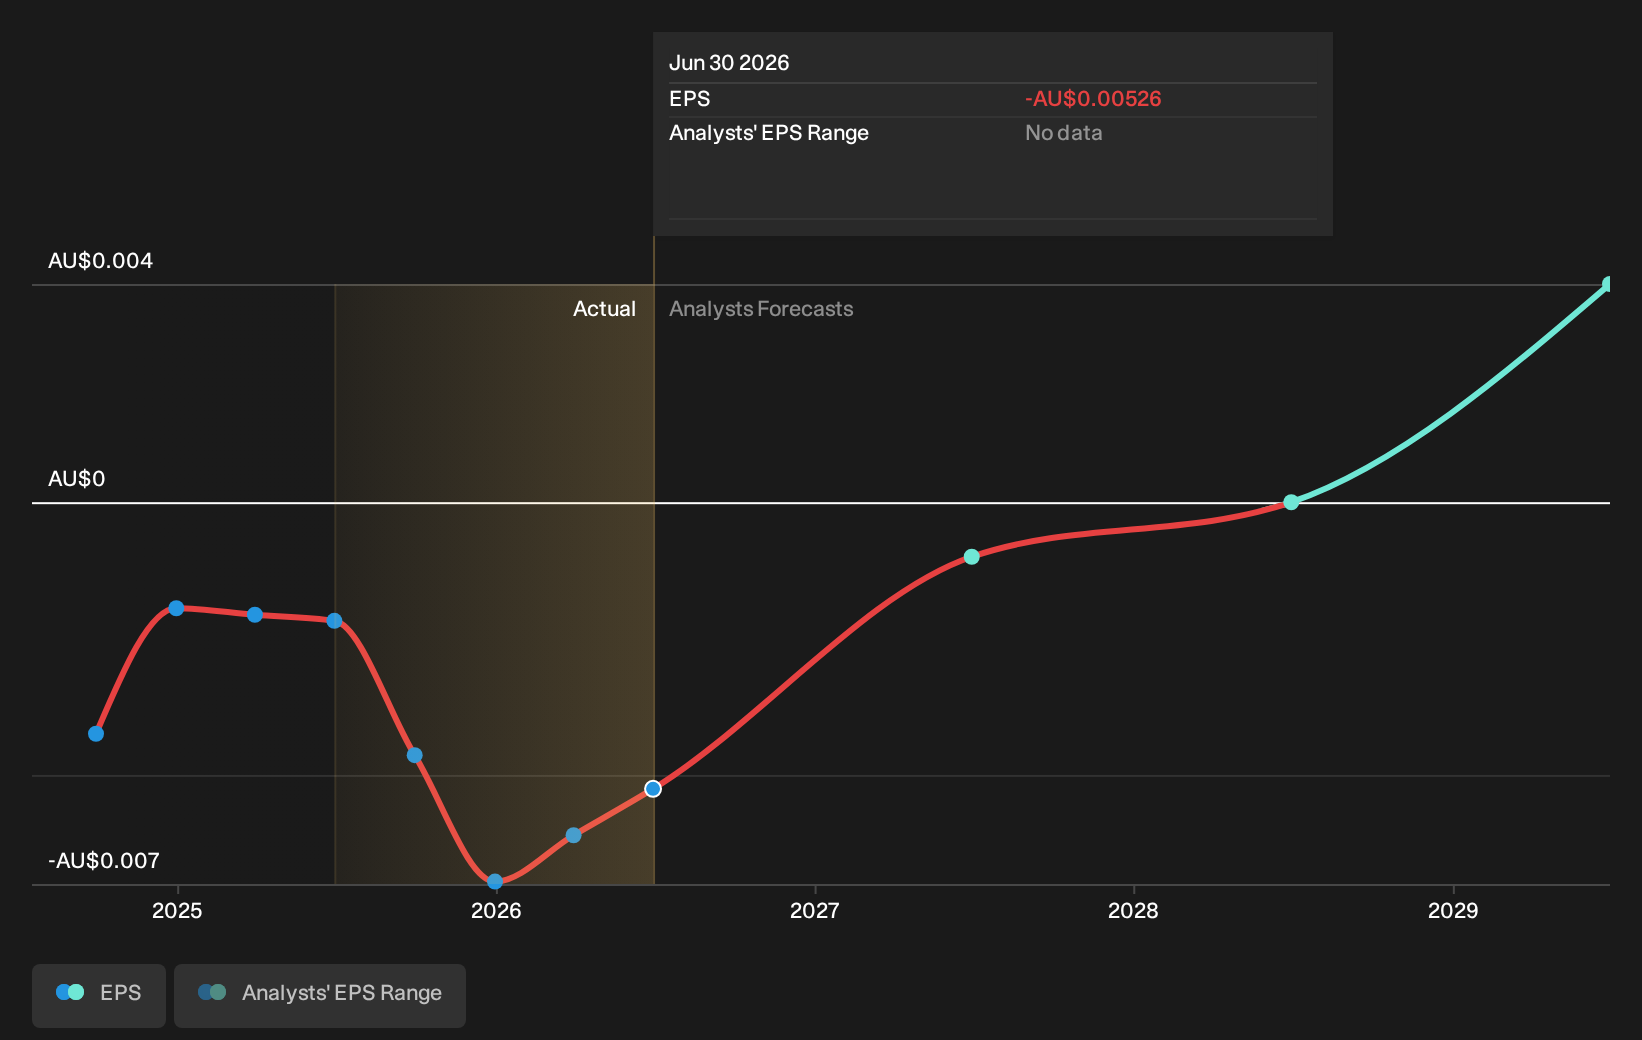Click the second EPS point in early 2025
The width and height of the screenshot is (1642, 1040).
(255, 614)
